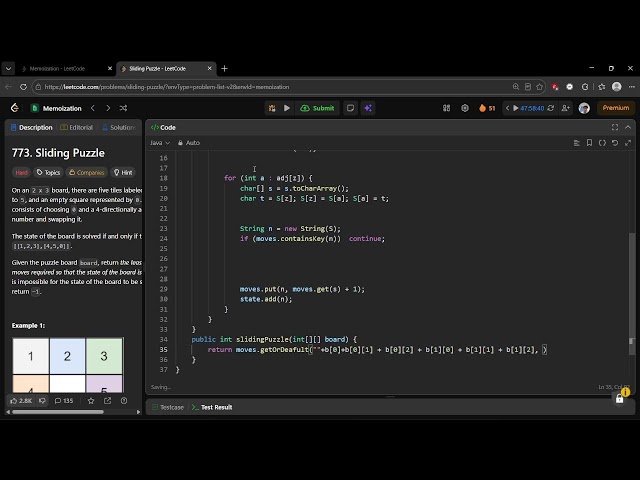The height and width of the screenshot is (480, 640).
Task: Share the problem link icon
Action: 107,401
